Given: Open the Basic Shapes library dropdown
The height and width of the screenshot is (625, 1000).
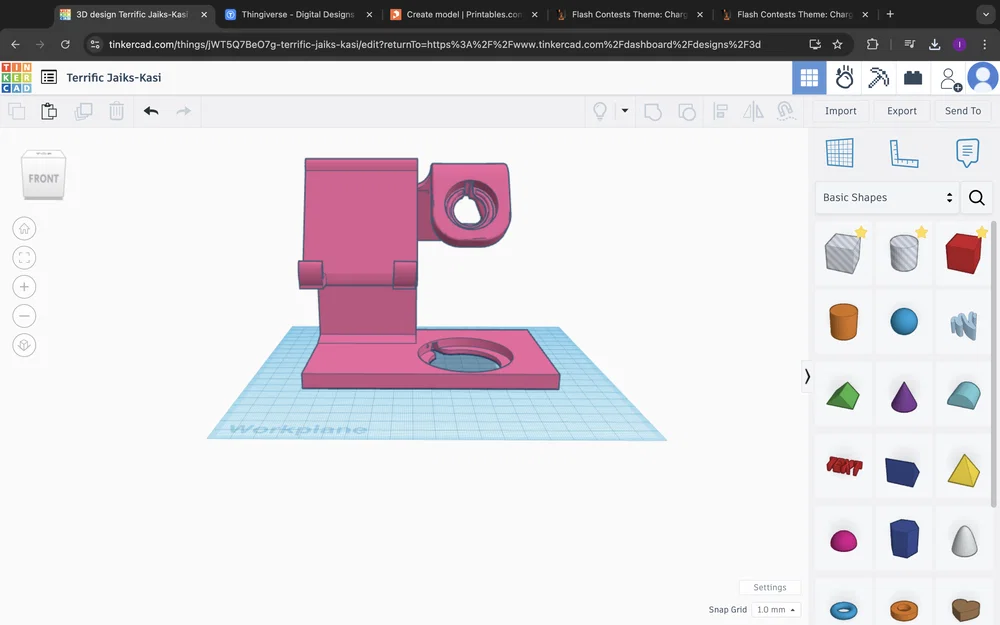Looking at the screenshot, I should click(x=887, y=198).
